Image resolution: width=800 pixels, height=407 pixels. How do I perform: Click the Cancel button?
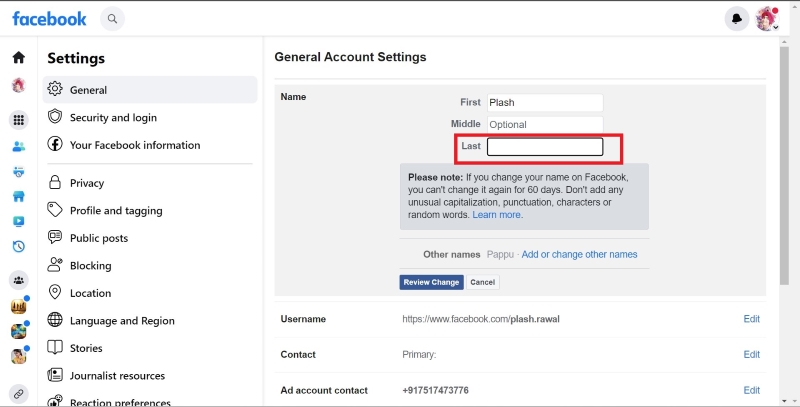(483, 282)
